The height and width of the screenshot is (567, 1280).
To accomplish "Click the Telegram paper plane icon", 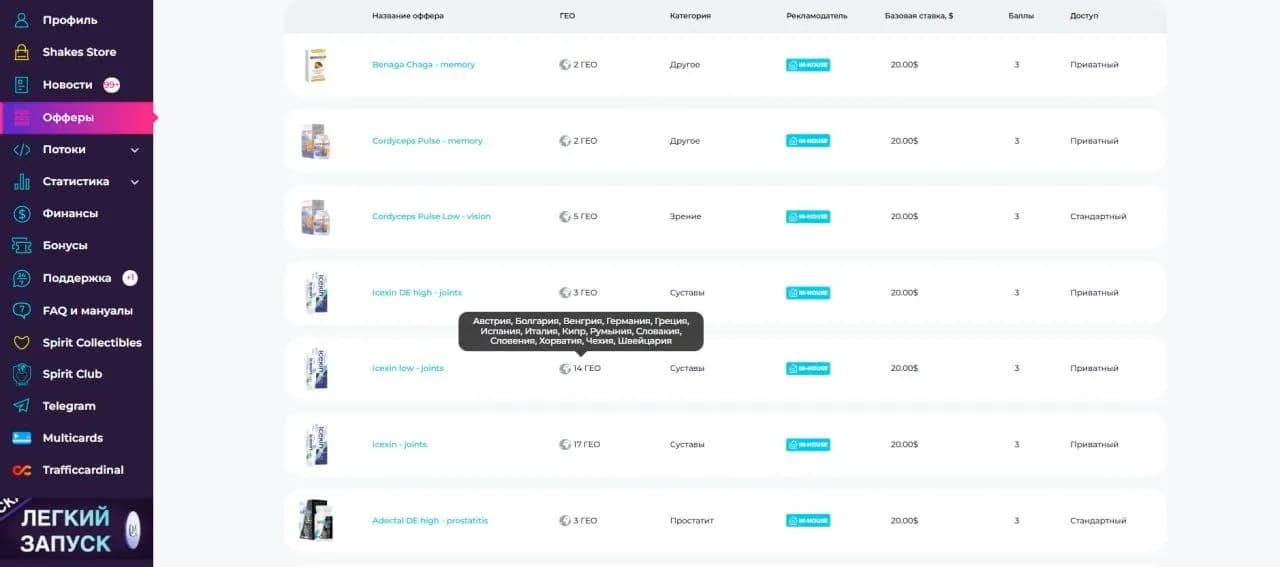I will 21,406.
